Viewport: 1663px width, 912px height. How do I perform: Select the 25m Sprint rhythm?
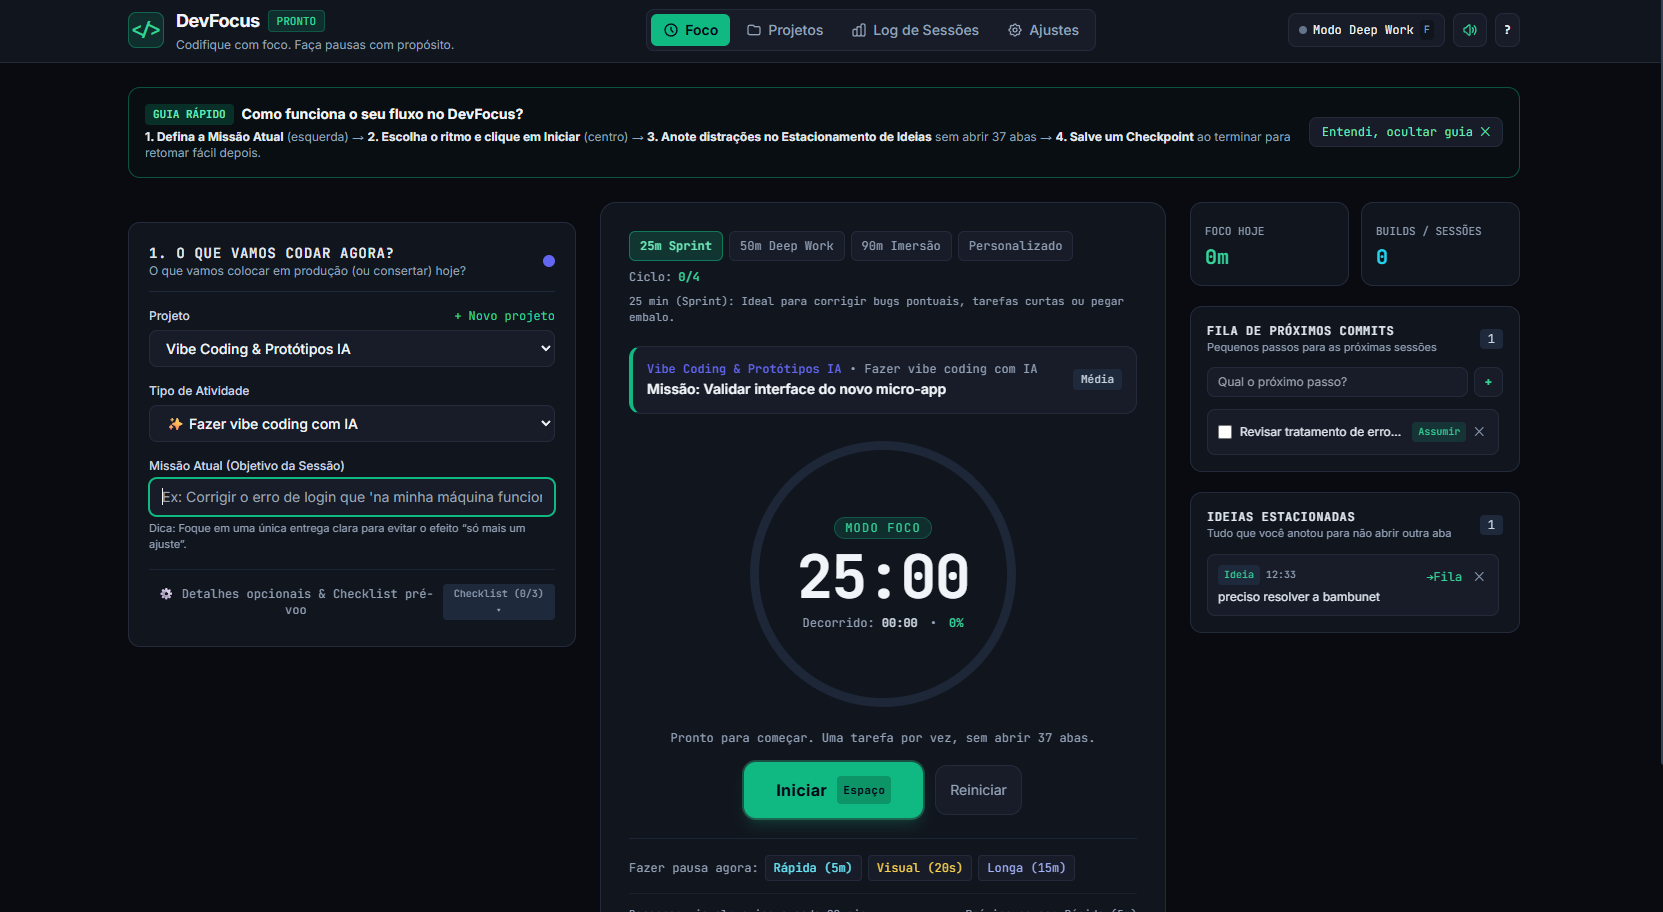click(675, 246)
